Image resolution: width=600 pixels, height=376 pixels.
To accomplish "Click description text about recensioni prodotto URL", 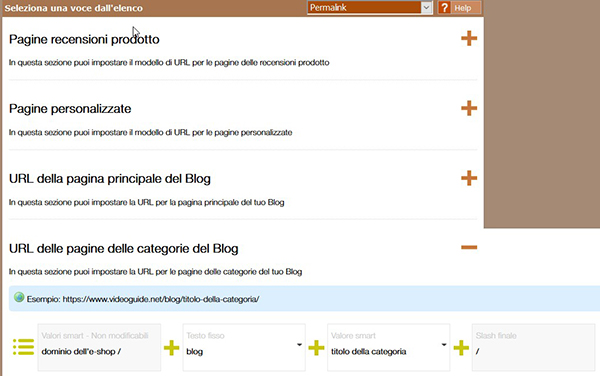I will tap(169, 62).
